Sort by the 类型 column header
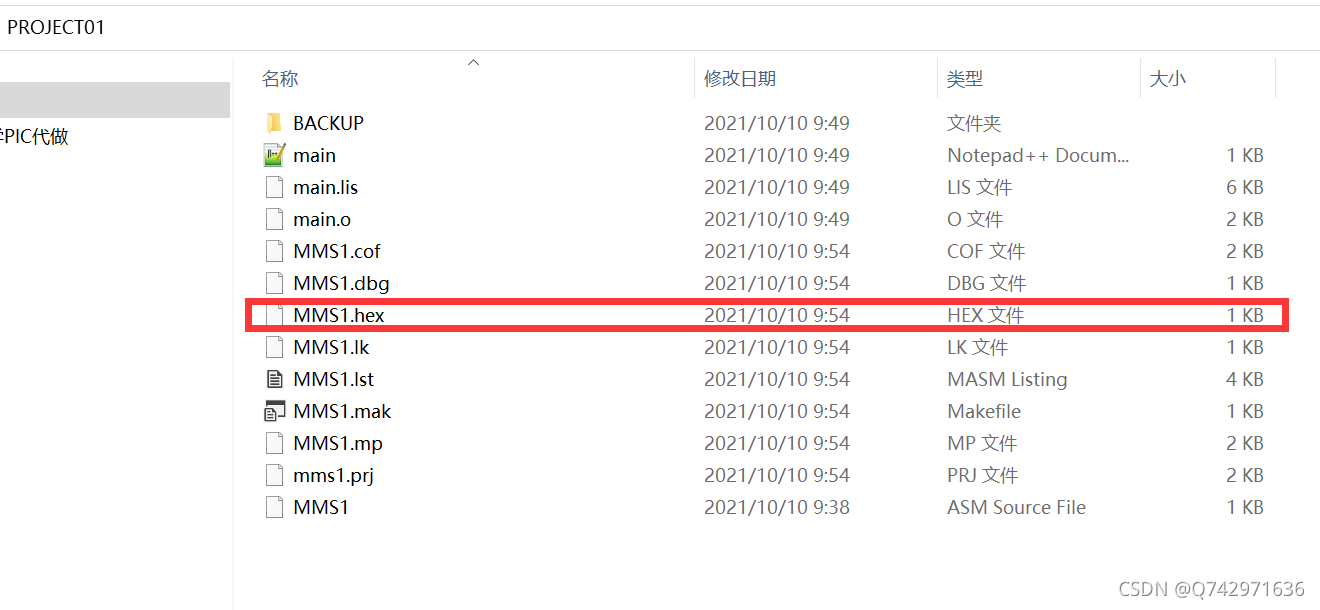The height and width of the screenshot is (610, 1320). [x=965, y=78]
